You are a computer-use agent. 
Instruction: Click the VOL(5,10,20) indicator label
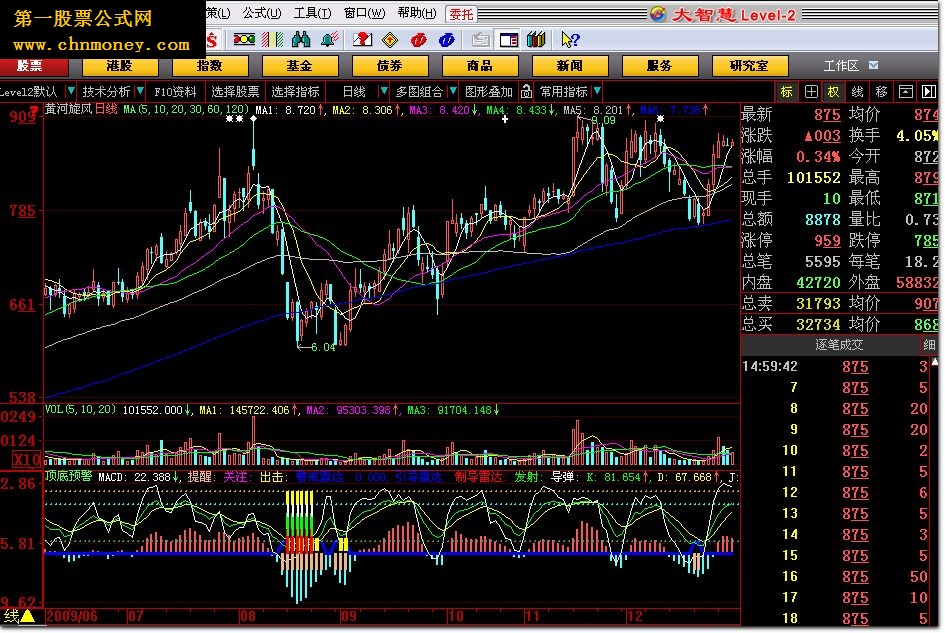[x=80, y=410]
